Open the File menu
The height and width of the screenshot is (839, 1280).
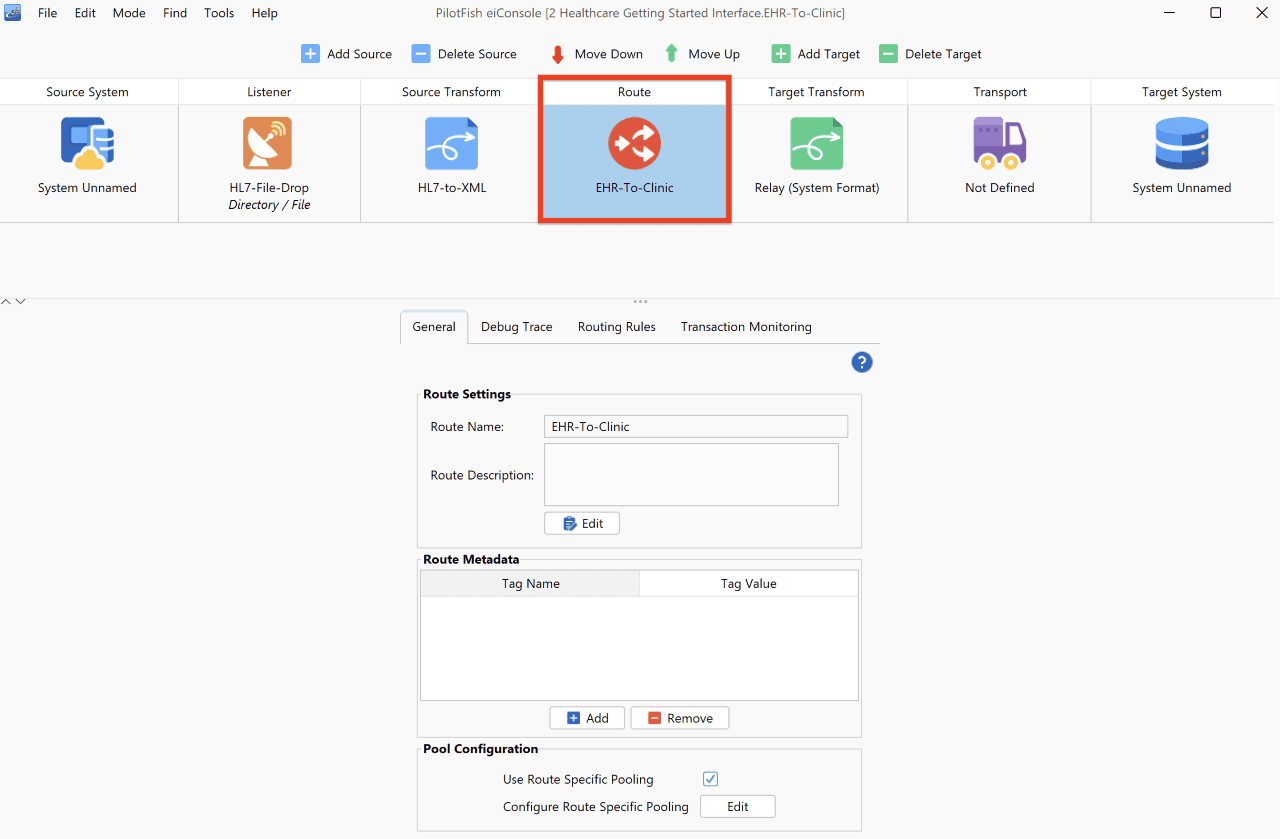coord(47,13)
